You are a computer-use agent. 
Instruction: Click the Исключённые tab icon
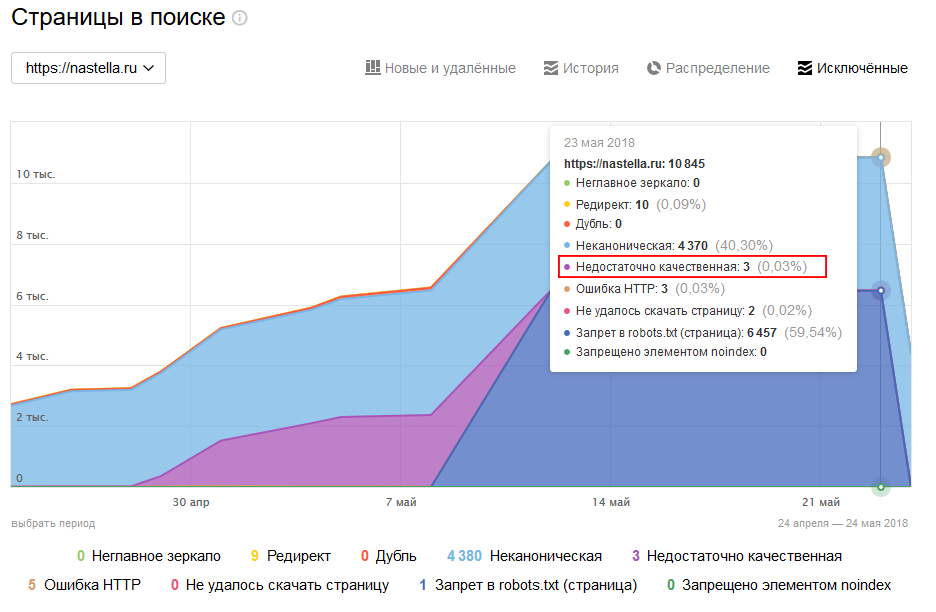[804, 68]
